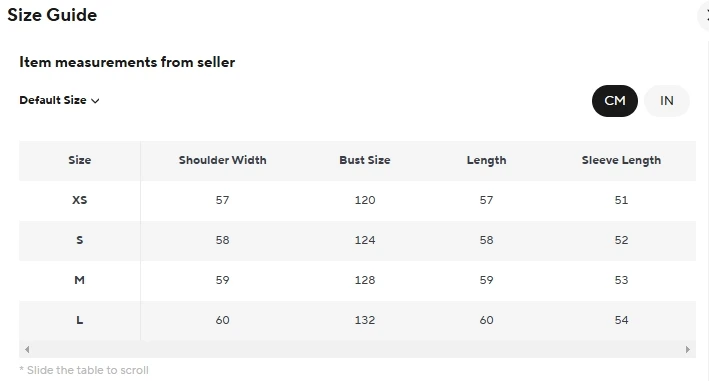Select the M size row label
709x381 pixels.
click(80, 280)
